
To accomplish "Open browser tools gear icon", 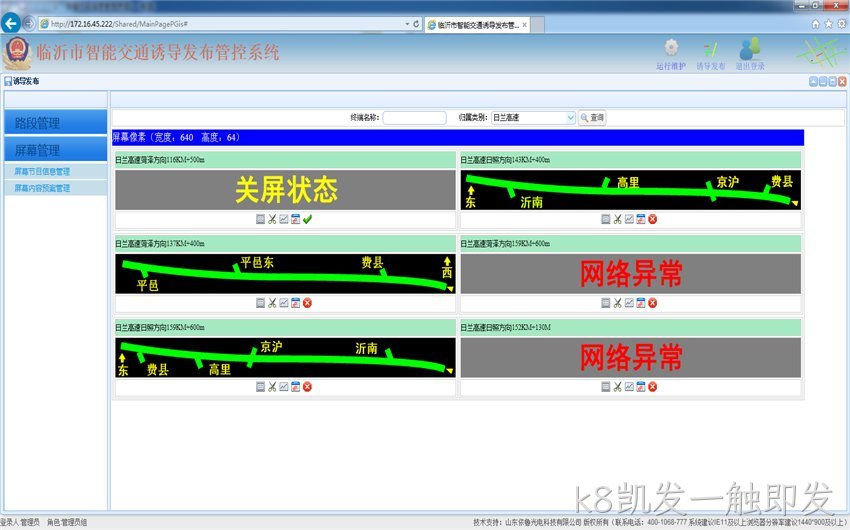I will [x=842, y=24].
